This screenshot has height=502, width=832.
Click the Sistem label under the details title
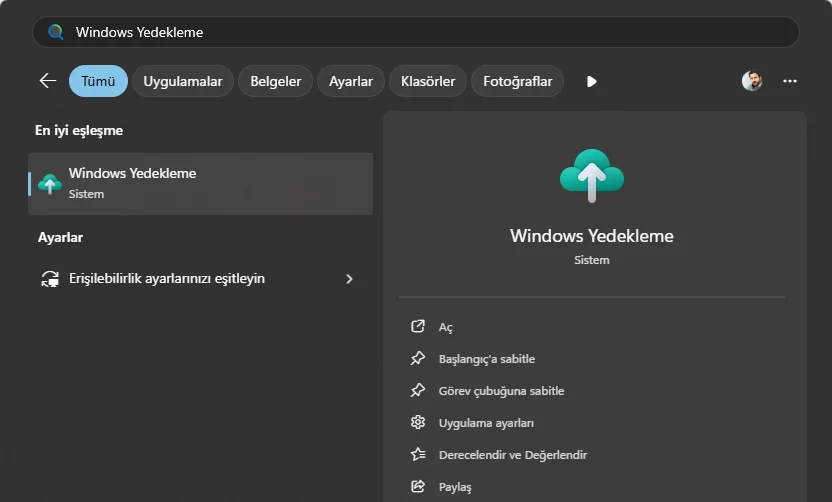pyautogui.click(x=592, y=260)
